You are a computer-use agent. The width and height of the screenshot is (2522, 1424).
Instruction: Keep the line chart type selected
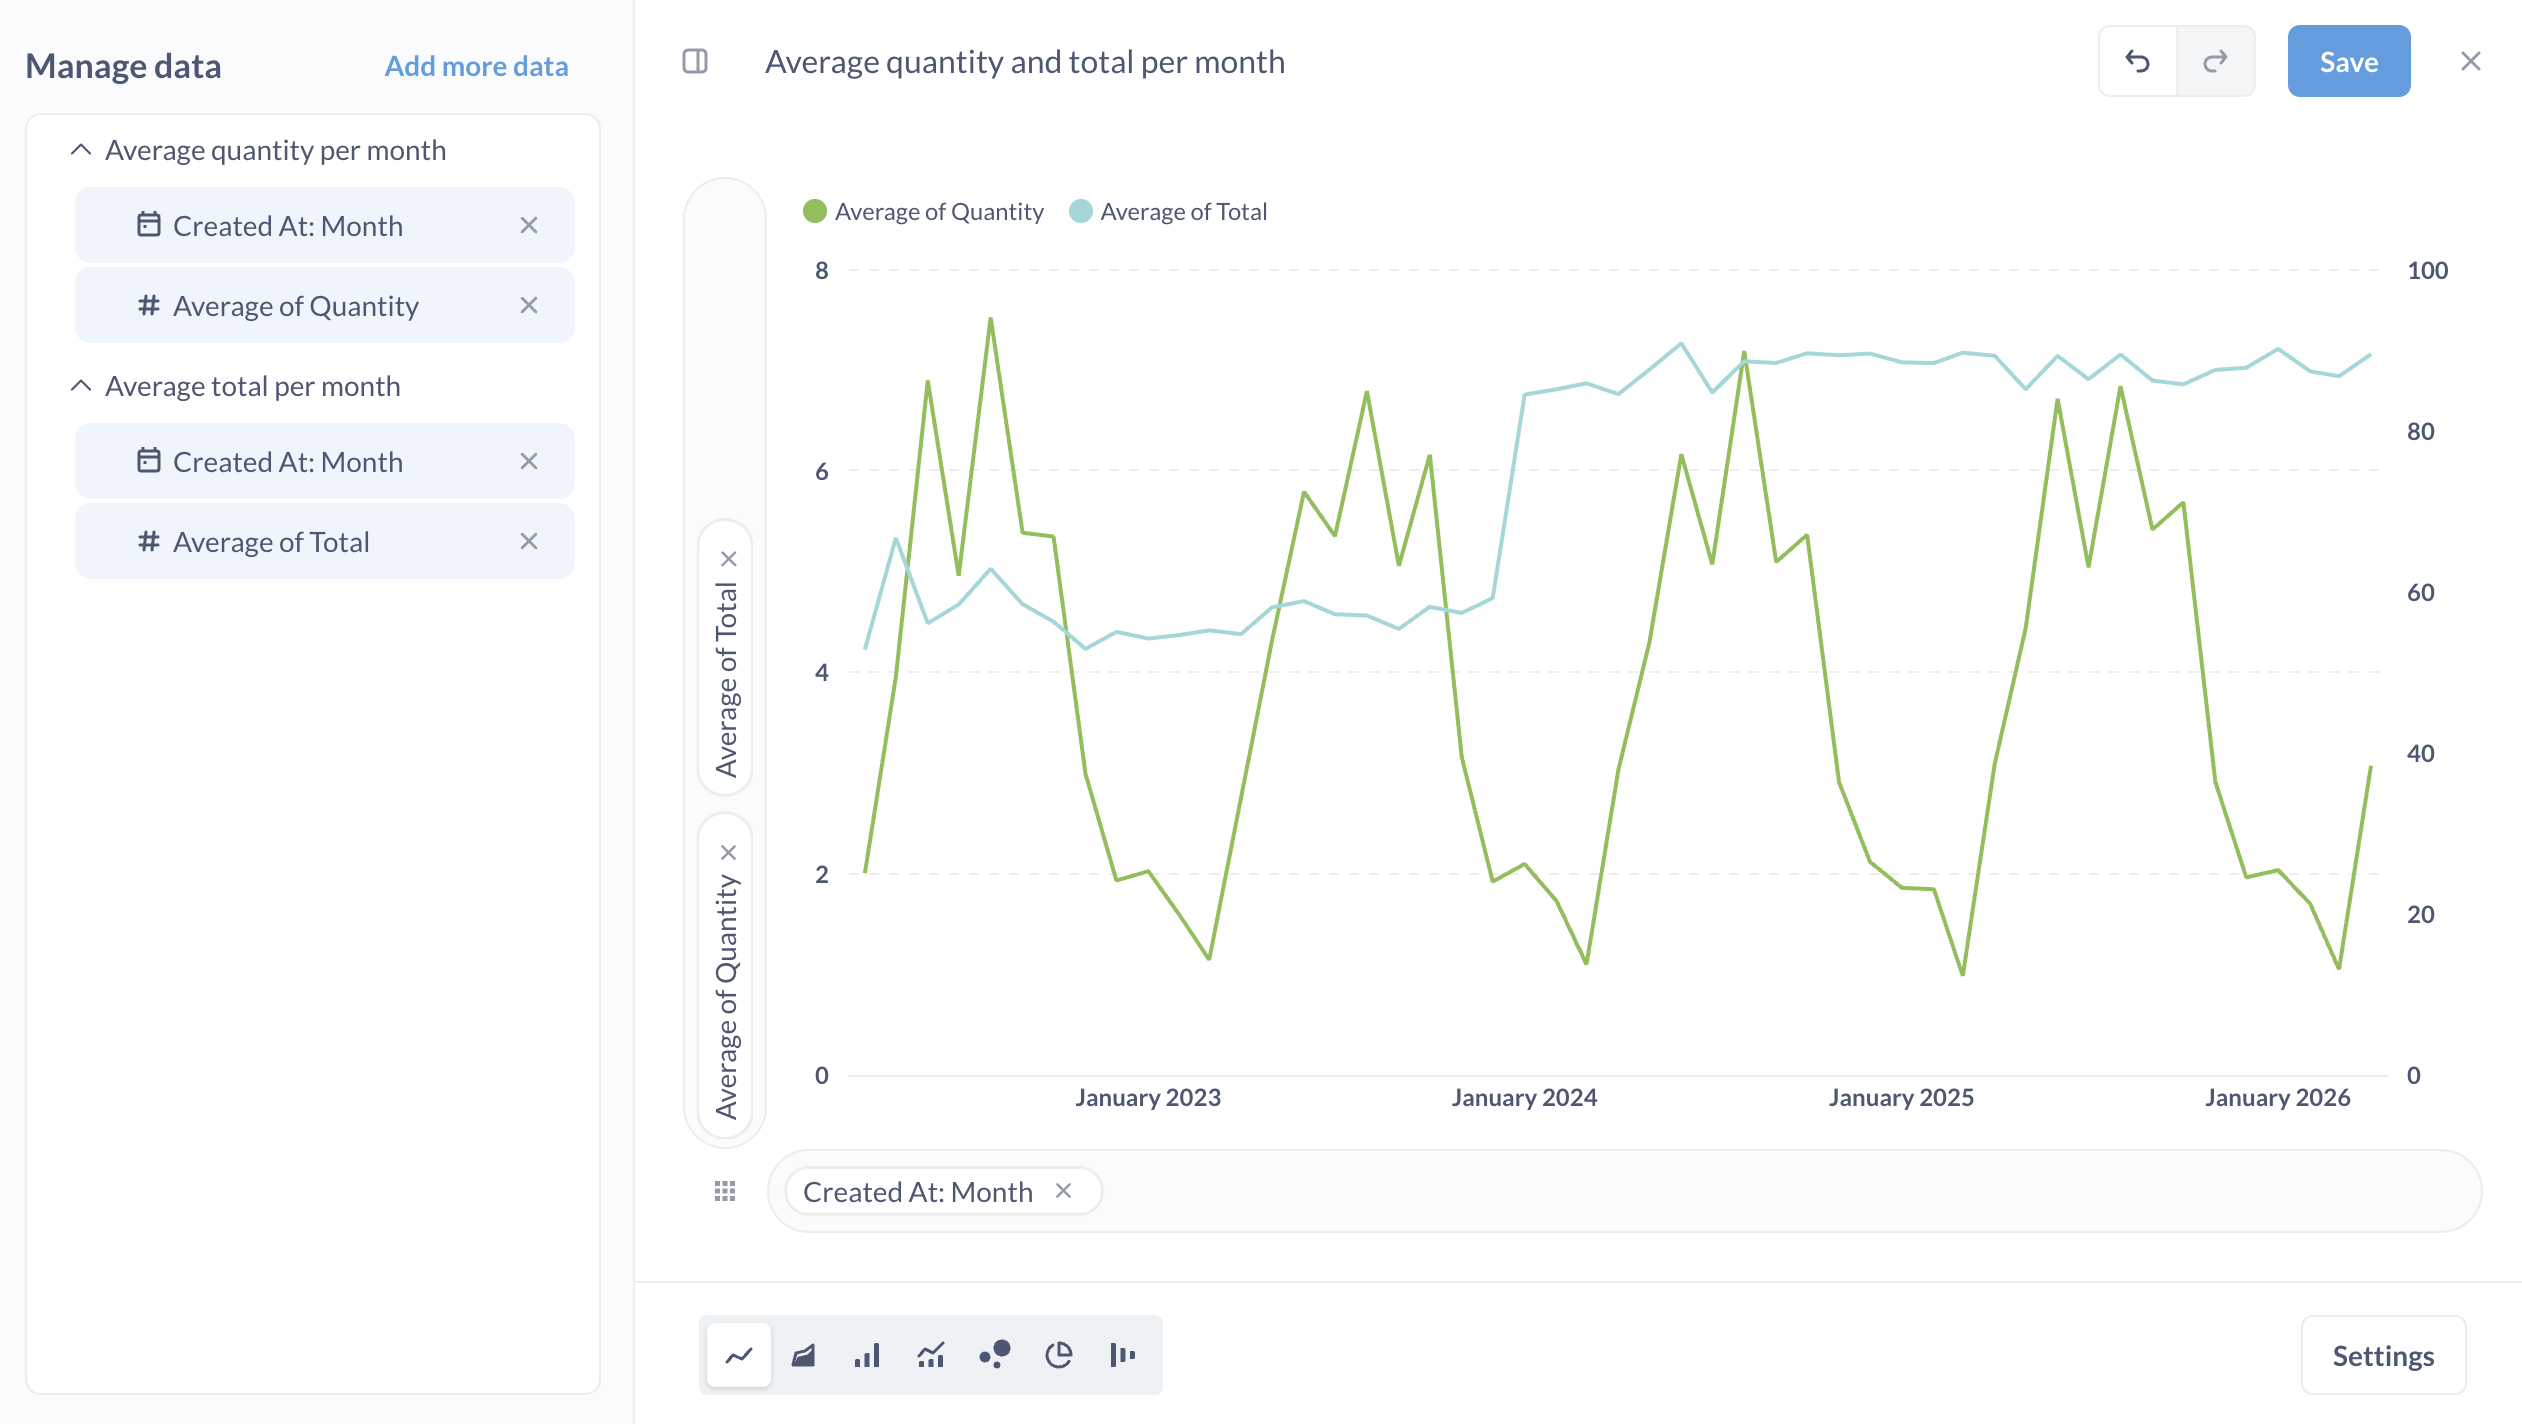coord(738,1355)
